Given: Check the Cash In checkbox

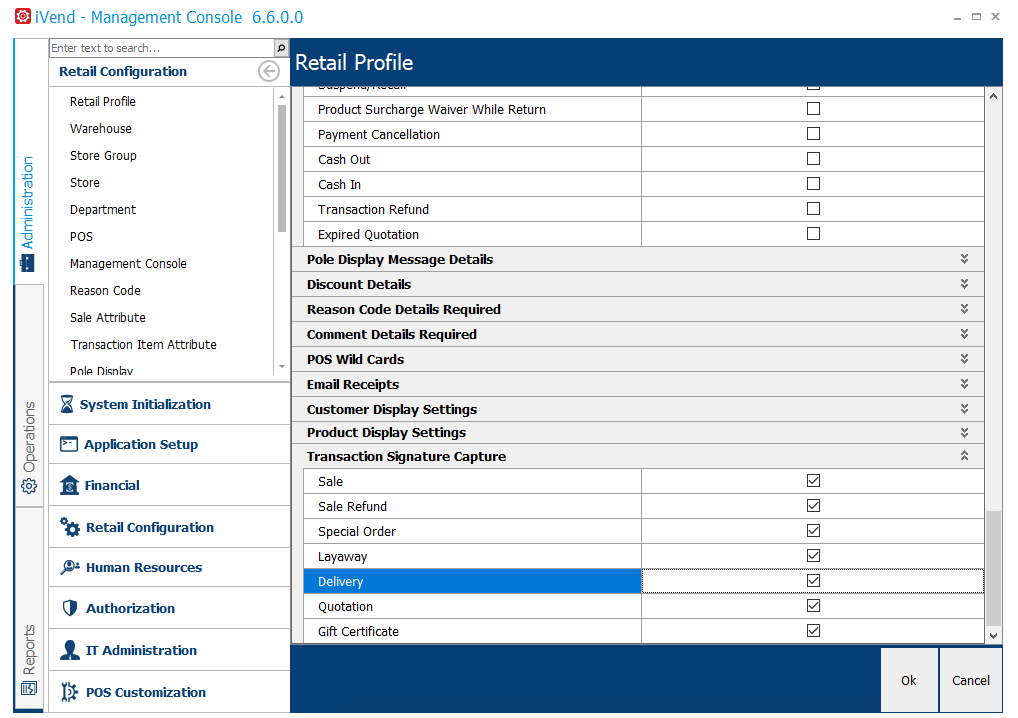Looking at the screenshot, I should click(x=813, y=184).
